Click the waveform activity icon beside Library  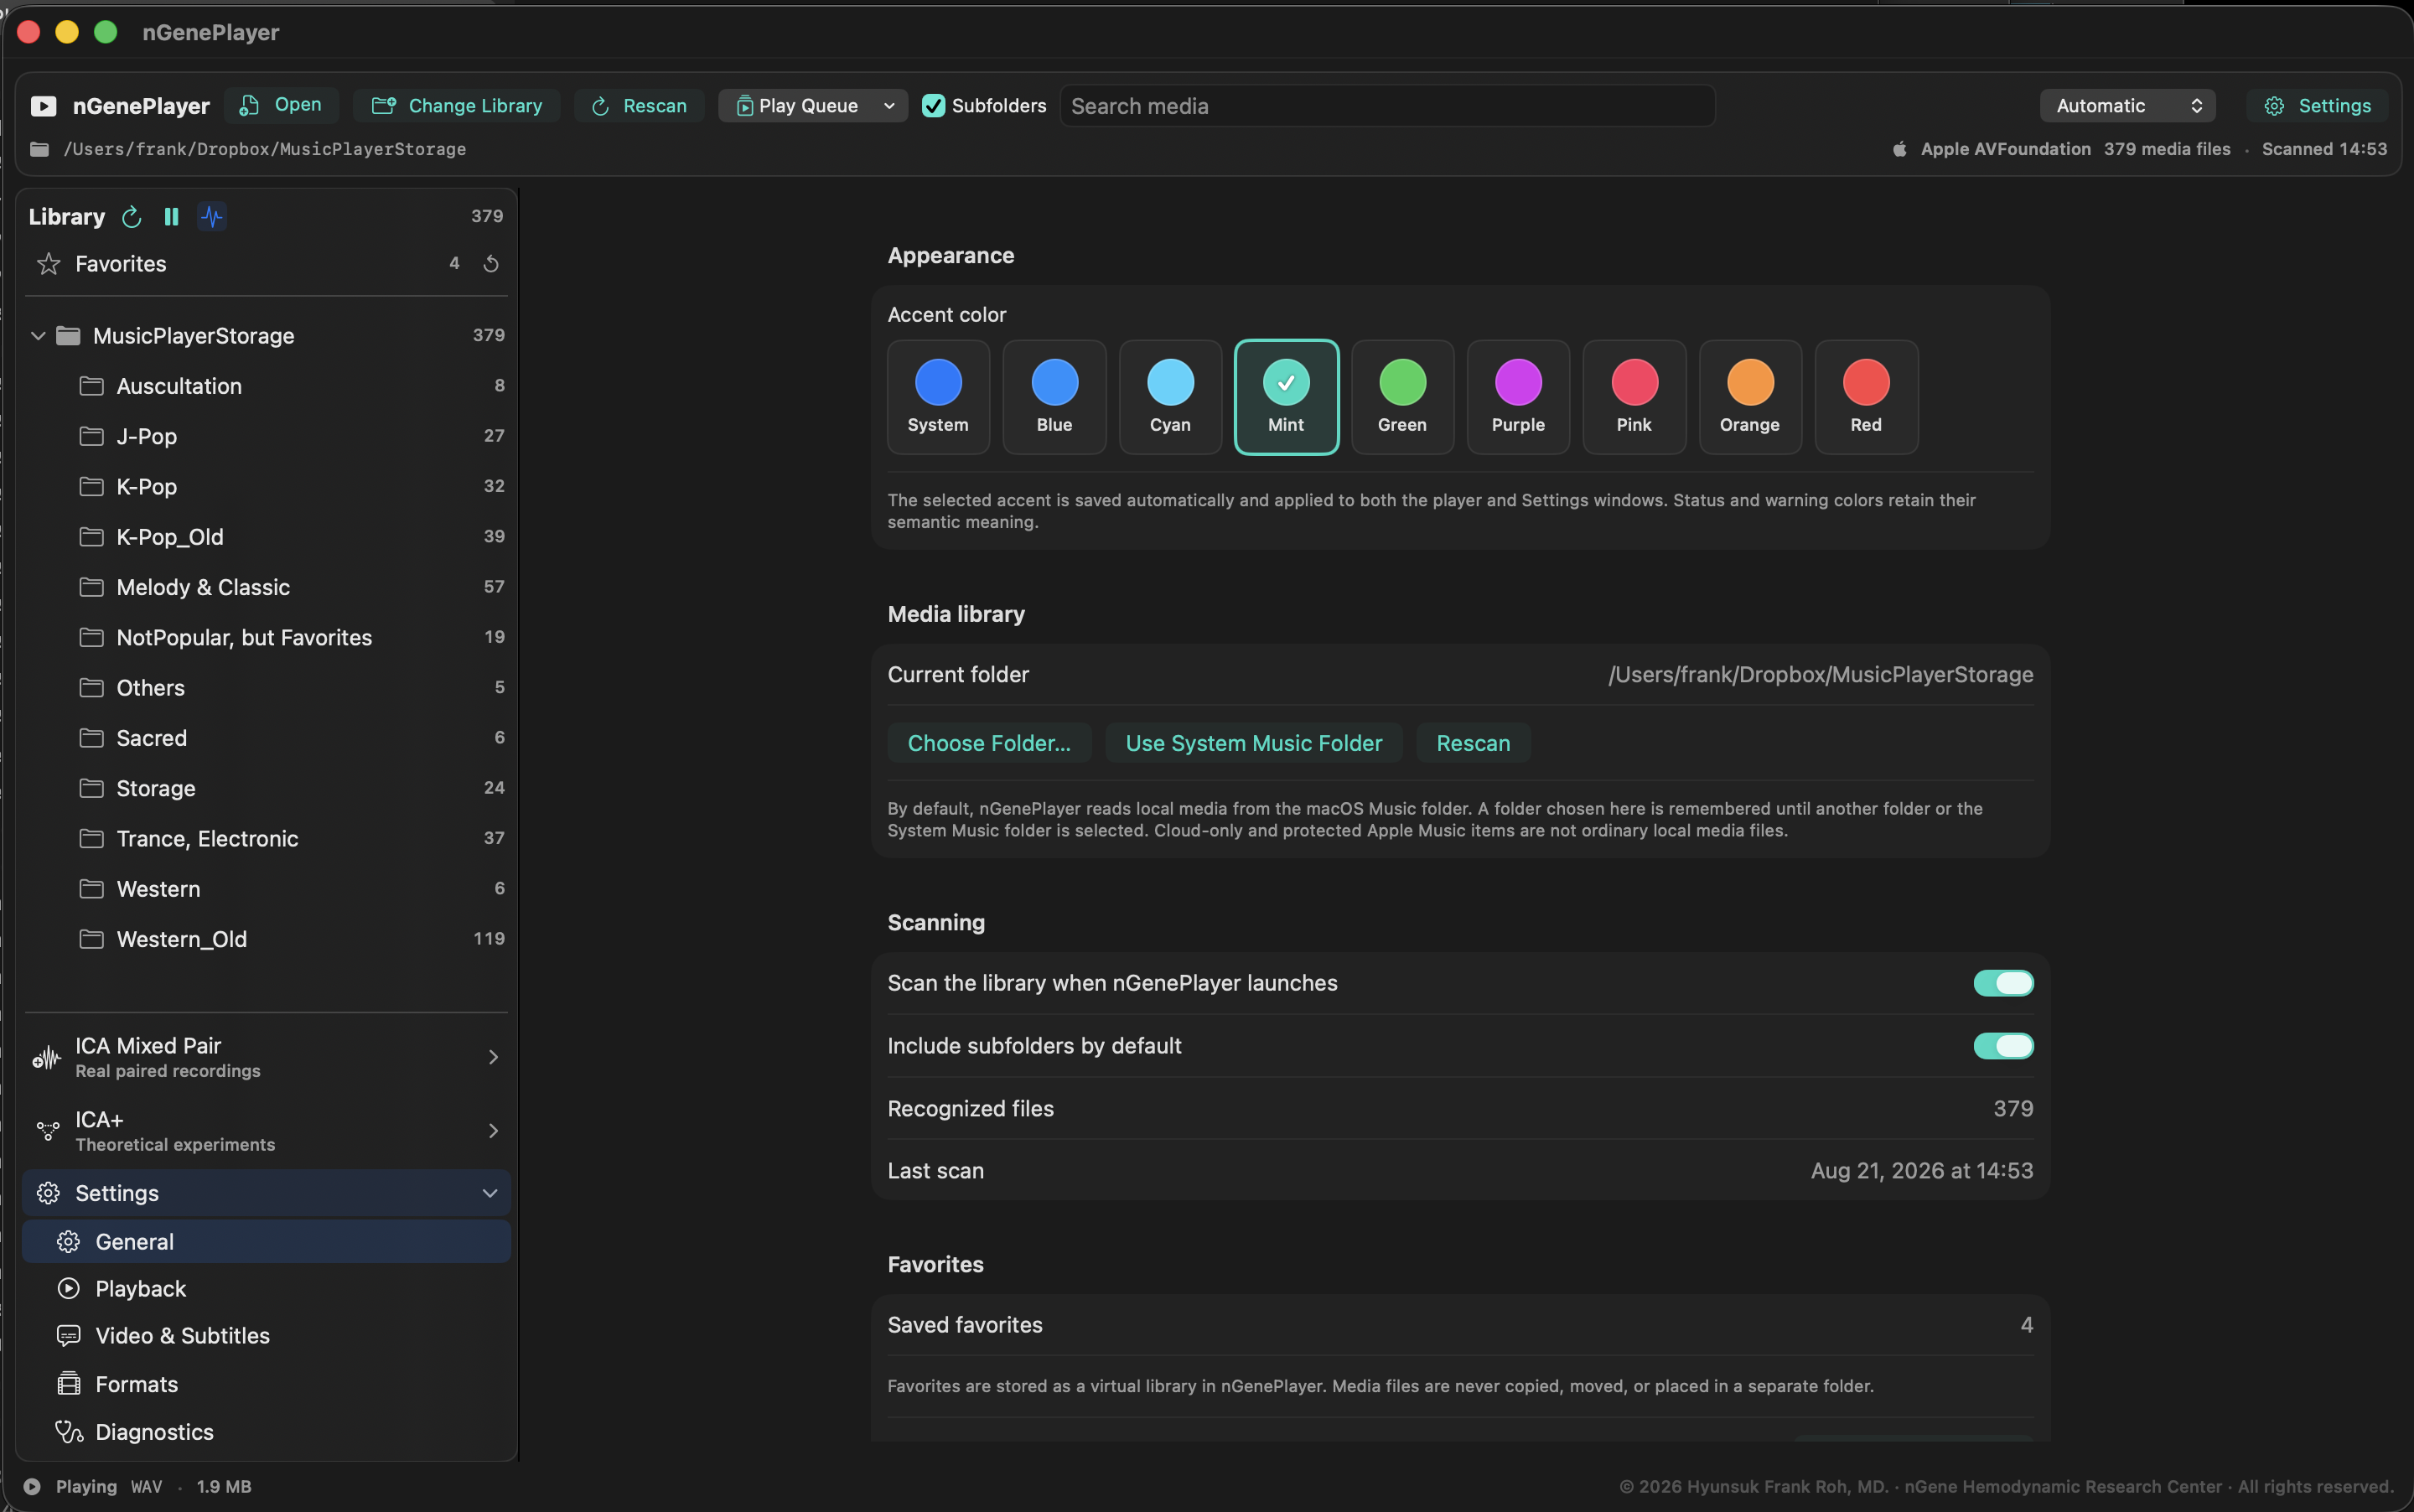212,217
